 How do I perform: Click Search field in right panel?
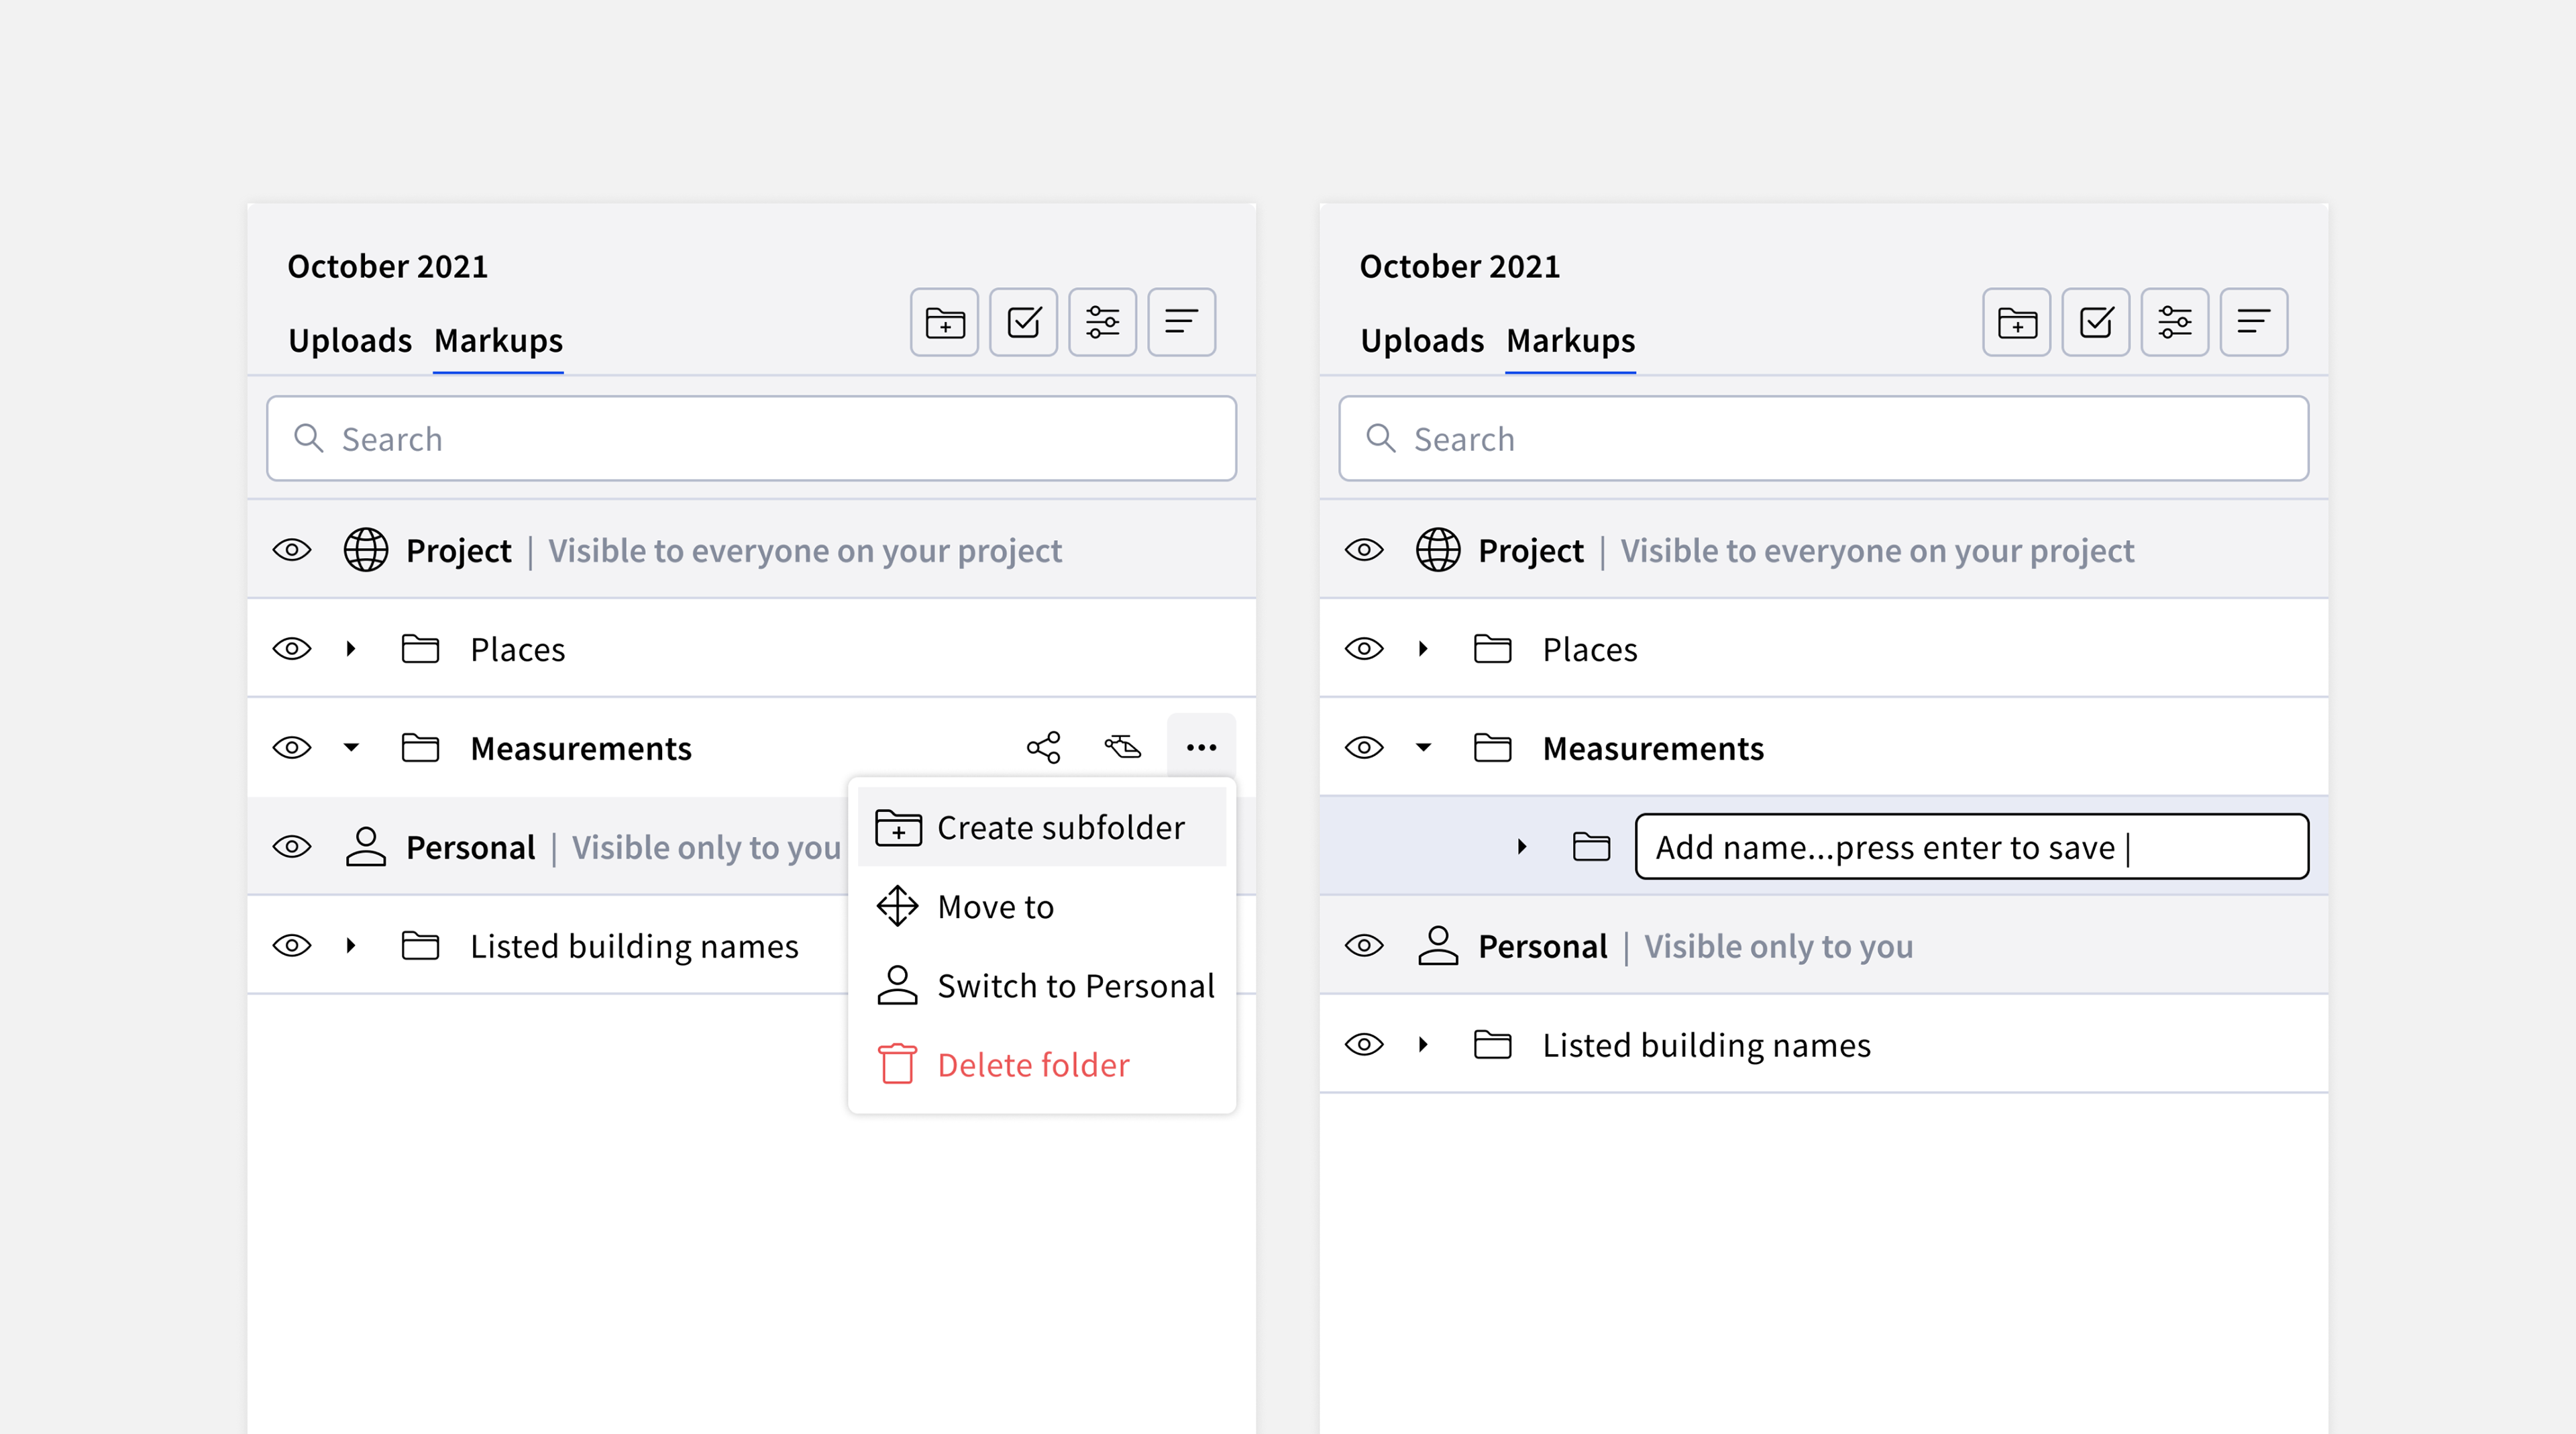coord(1823,438)
